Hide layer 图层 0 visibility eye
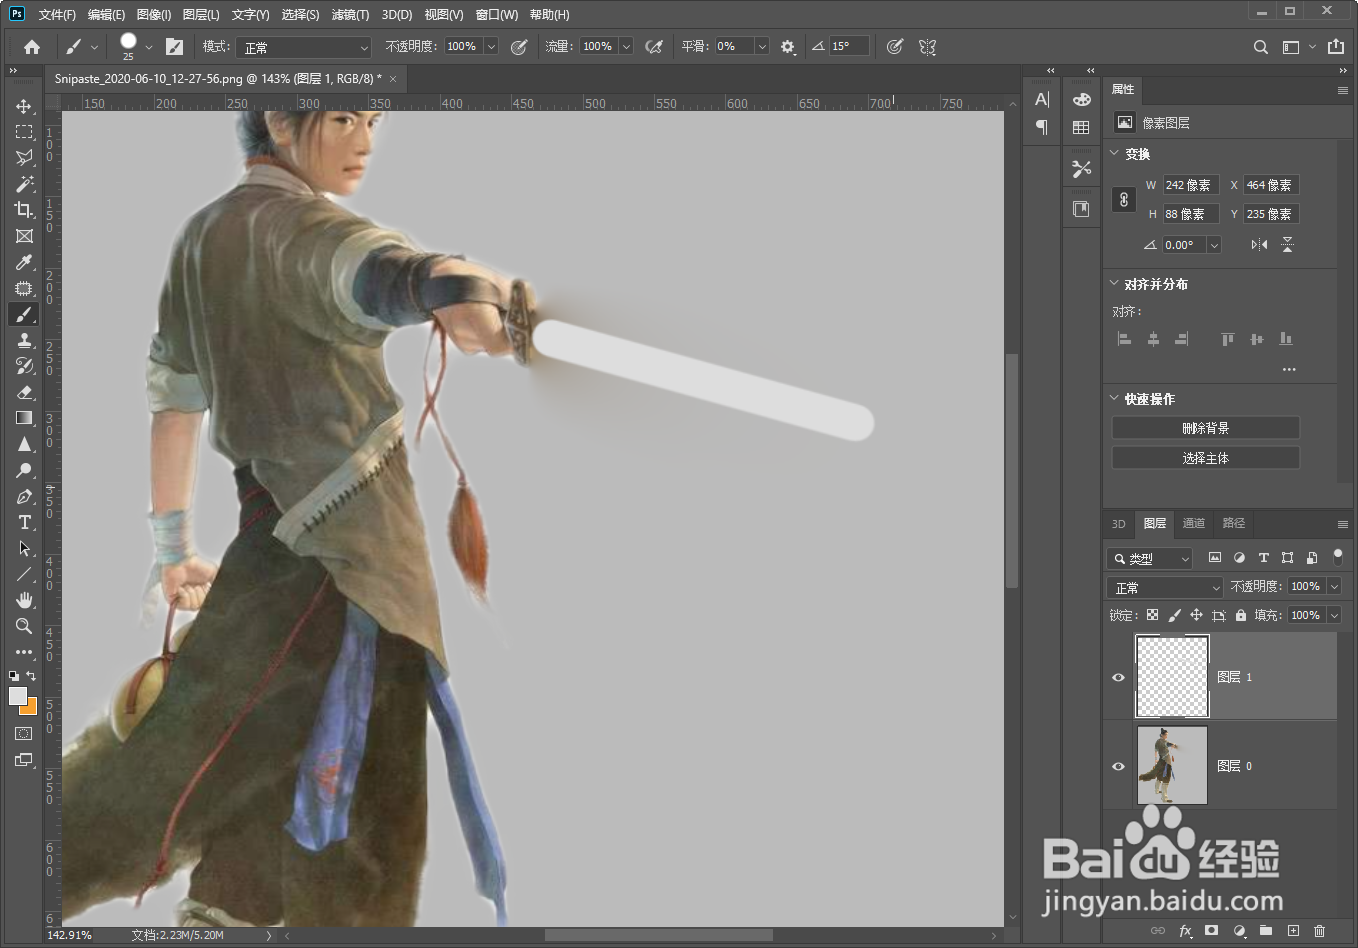Viewport: 1358px width, 948px height. (x=1118, y=766)
